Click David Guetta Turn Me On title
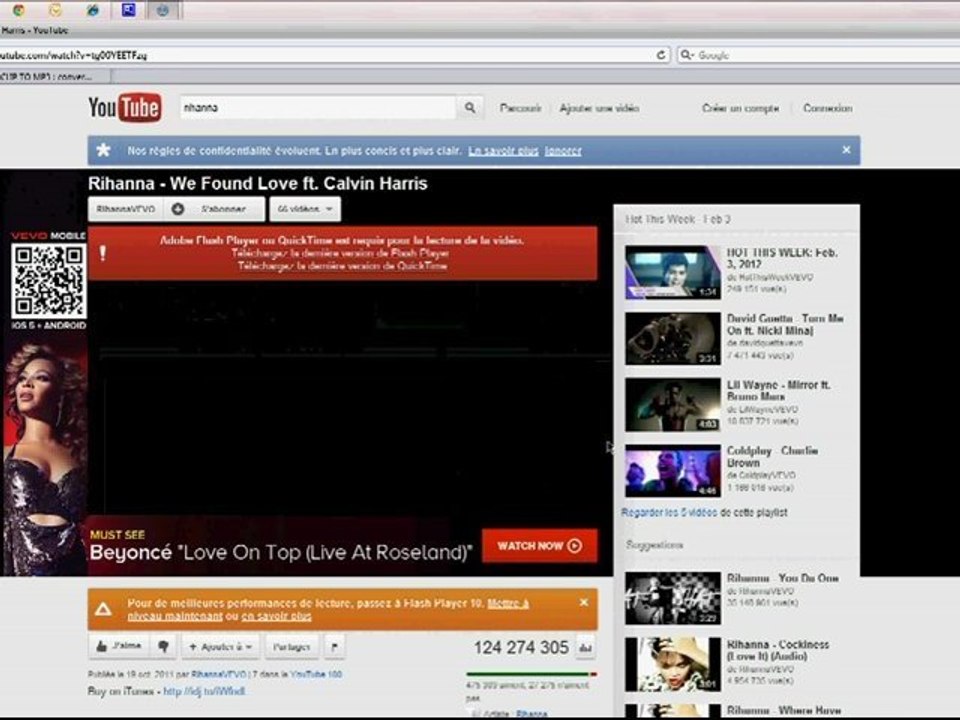Image resolution: width=960 pixels, height=720 pixels. pos(785,324)
